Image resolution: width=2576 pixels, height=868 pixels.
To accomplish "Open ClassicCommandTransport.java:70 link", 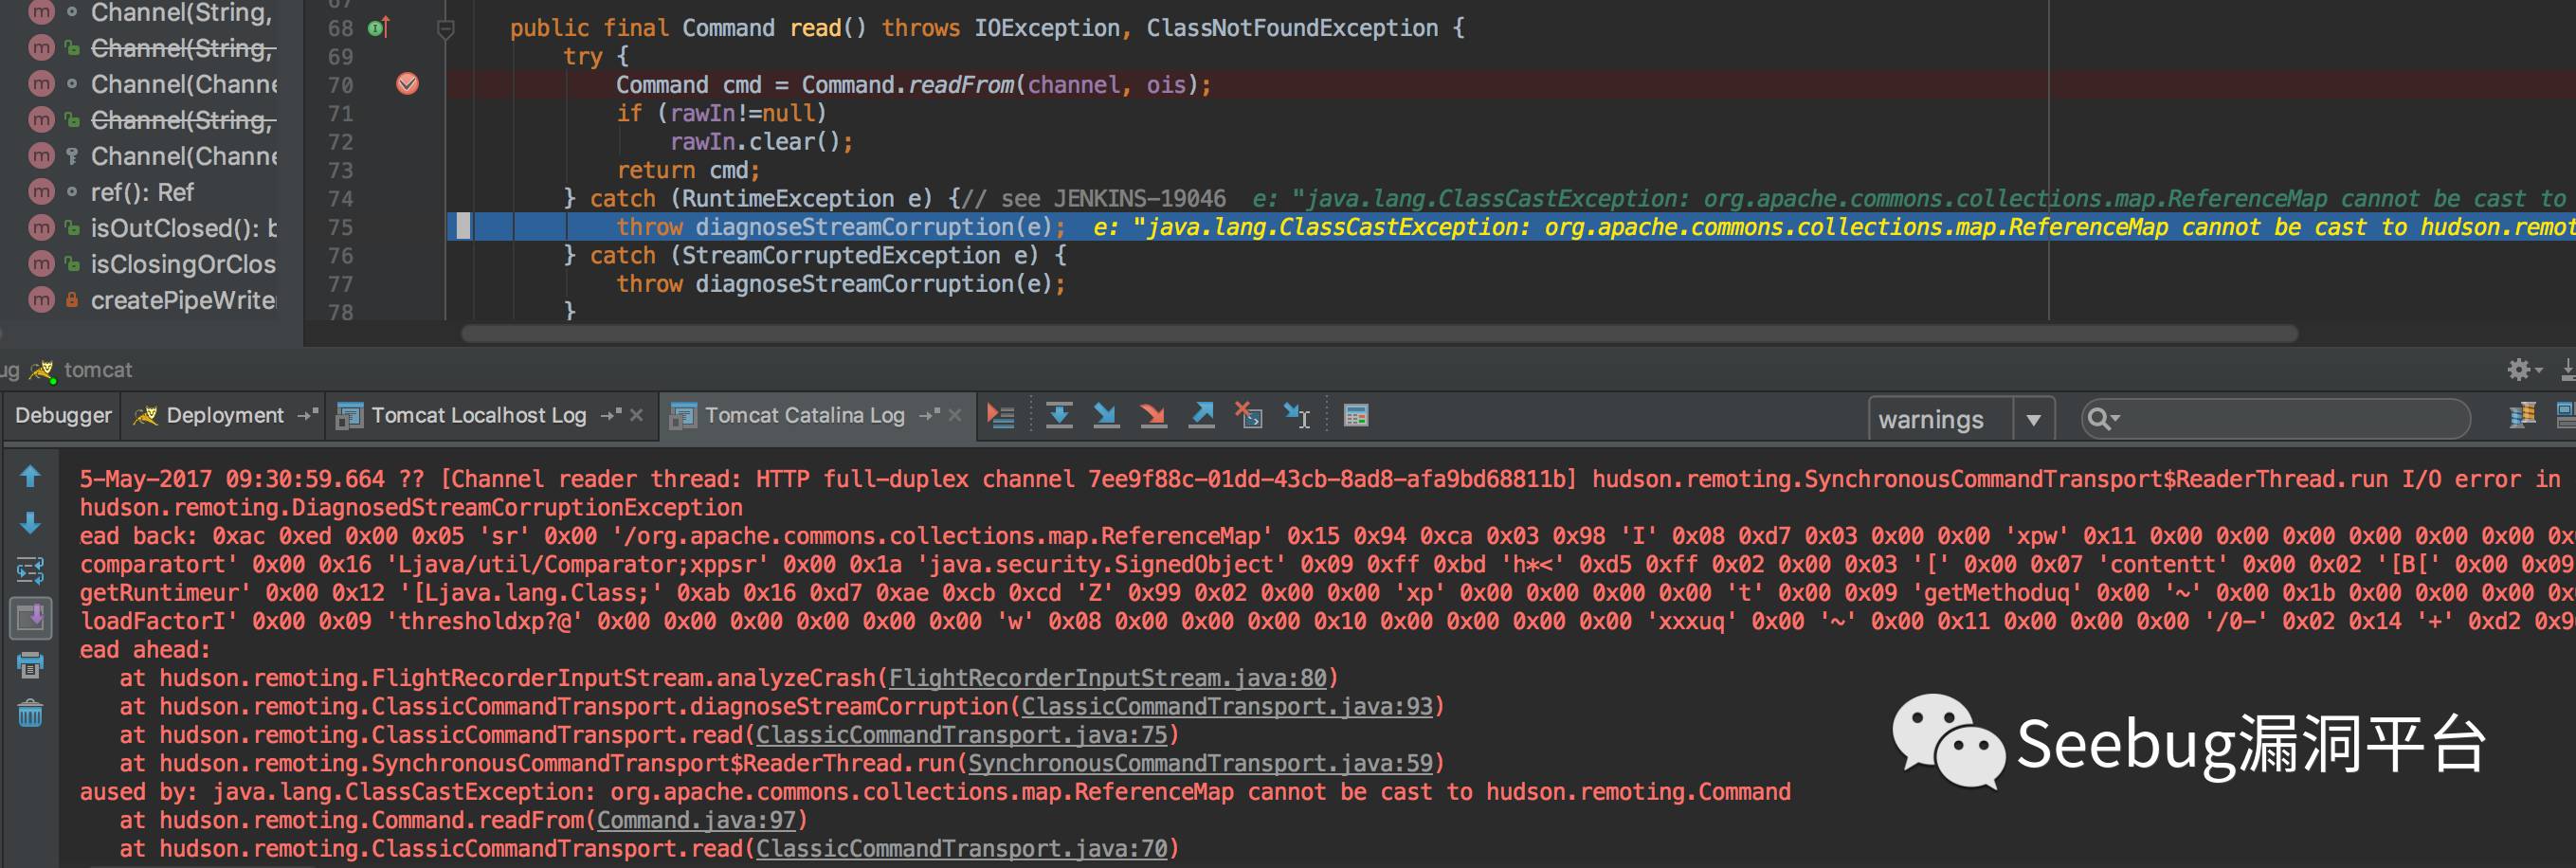I will point(962,848).
